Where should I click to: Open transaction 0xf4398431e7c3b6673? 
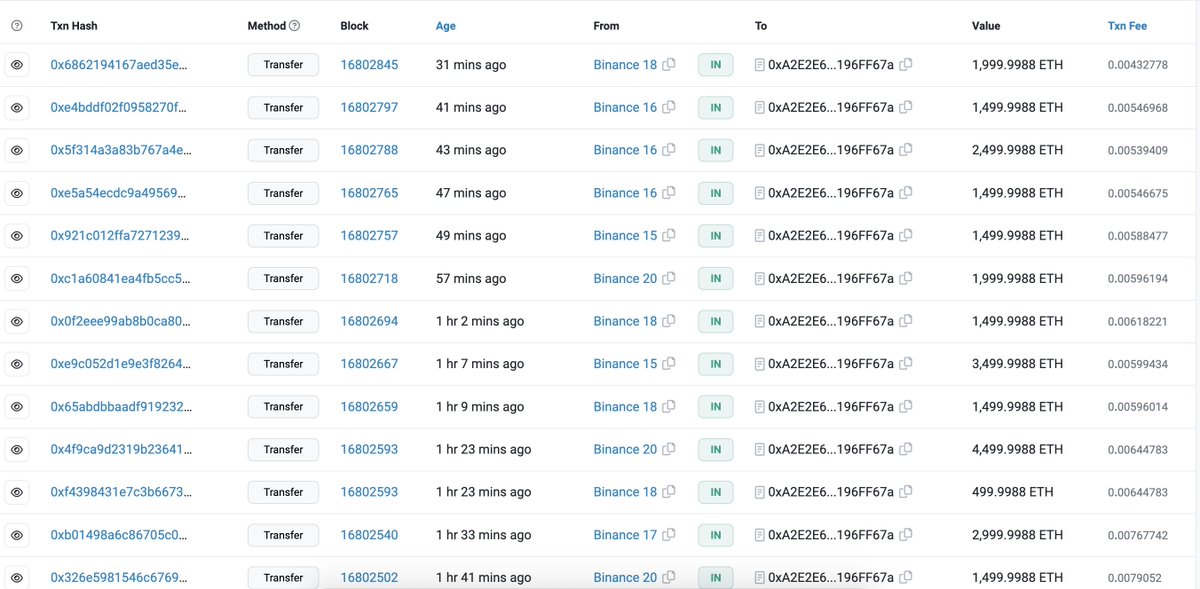pyautogui.click(x=119, y=492)
